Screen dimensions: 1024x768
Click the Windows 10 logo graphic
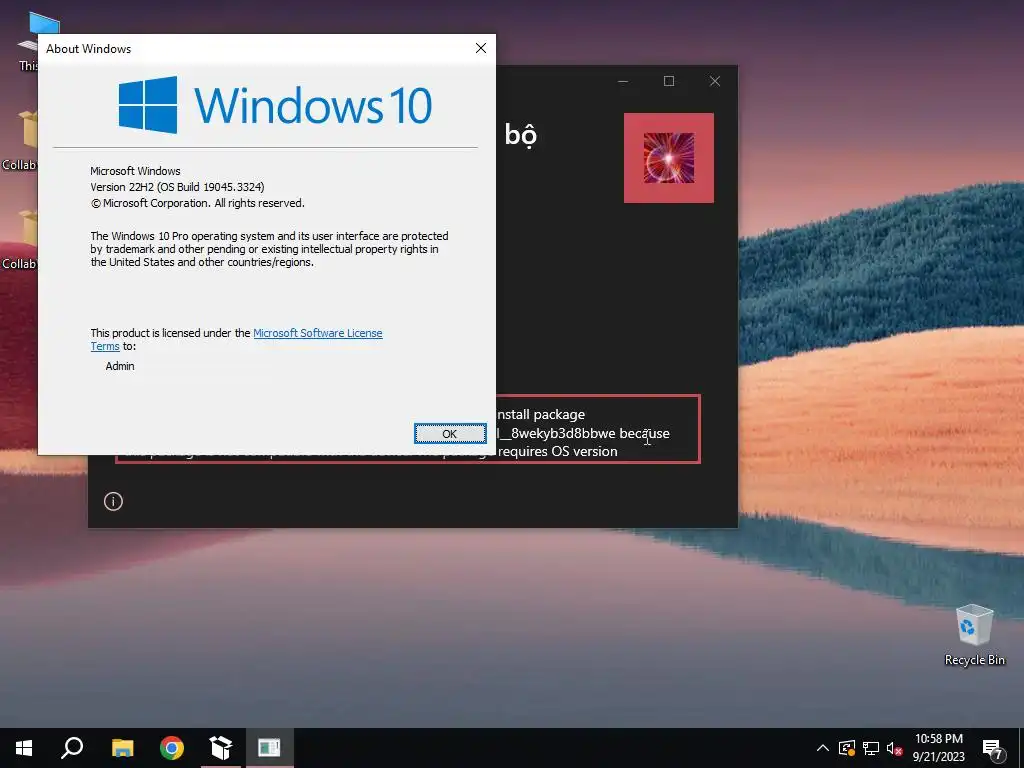click(275, 105)
